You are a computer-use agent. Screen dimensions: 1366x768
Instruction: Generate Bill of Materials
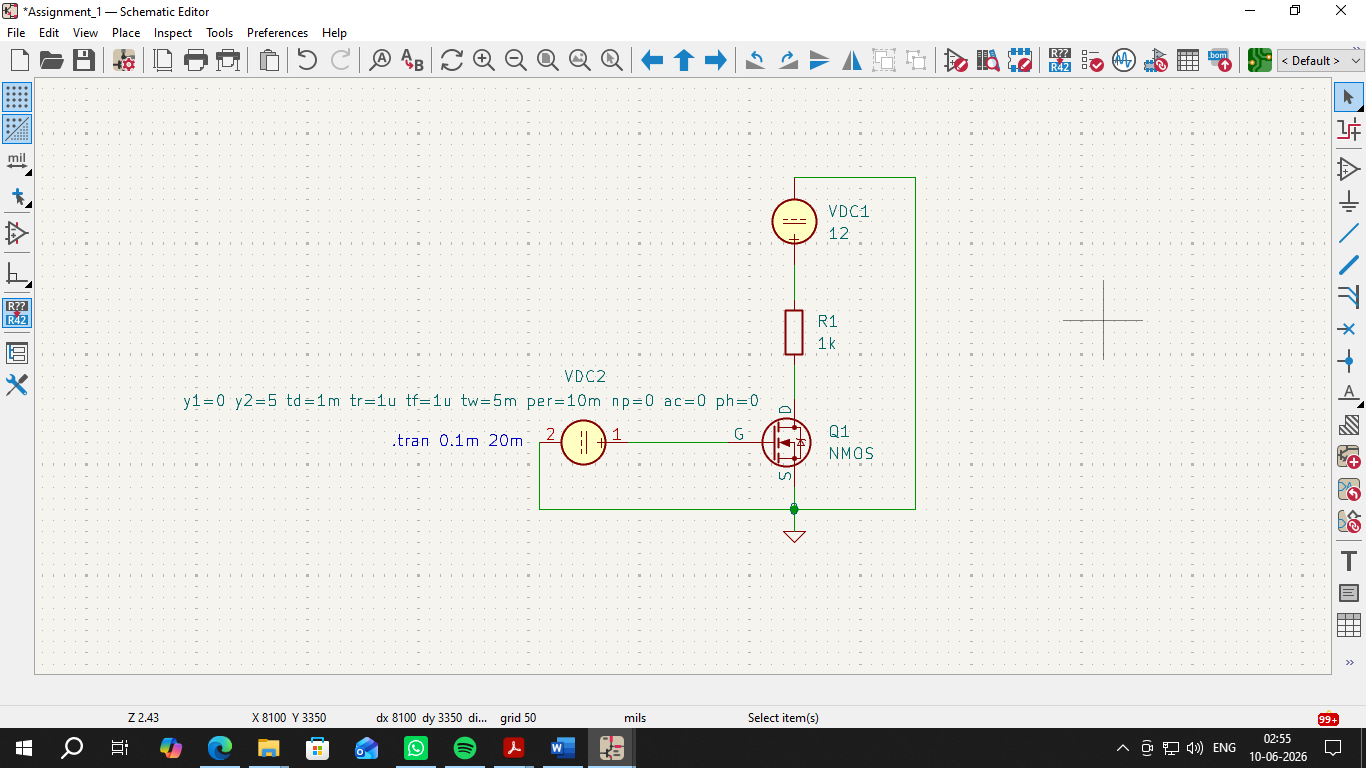[1220, 60]
